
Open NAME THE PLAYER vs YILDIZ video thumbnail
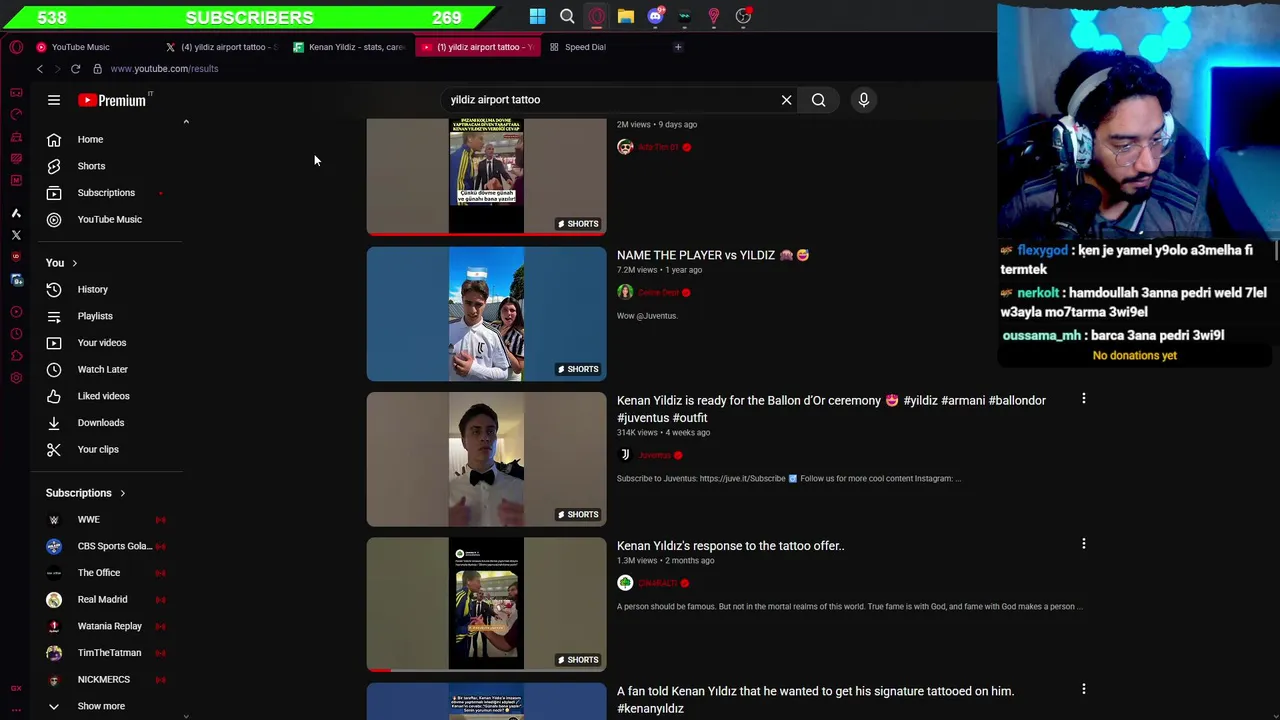[x=486, y=314]
